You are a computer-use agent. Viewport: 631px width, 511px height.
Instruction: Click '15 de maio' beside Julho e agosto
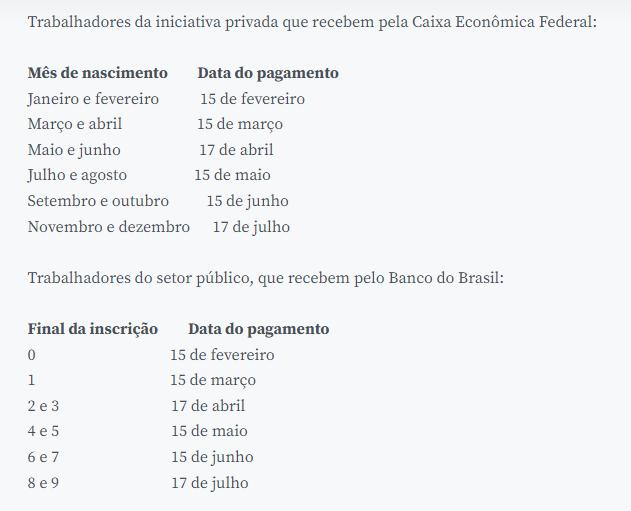tap(232, 175)
